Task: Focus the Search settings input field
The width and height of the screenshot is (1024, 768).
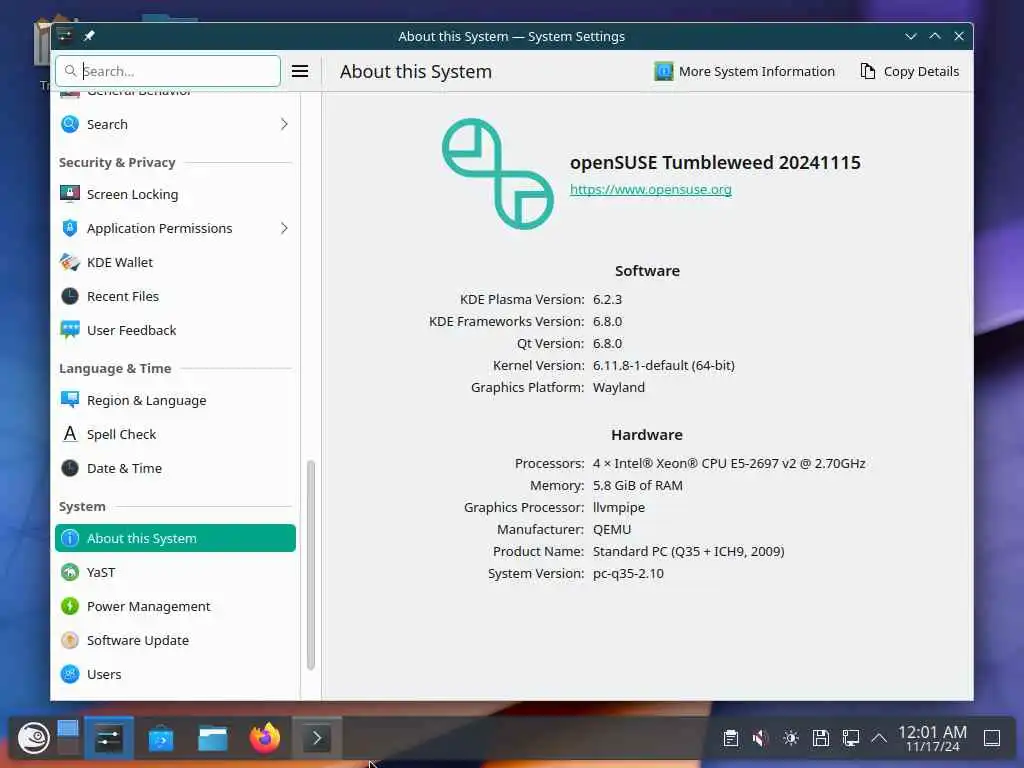Action: pyautogui.click(x=168, y=71)
